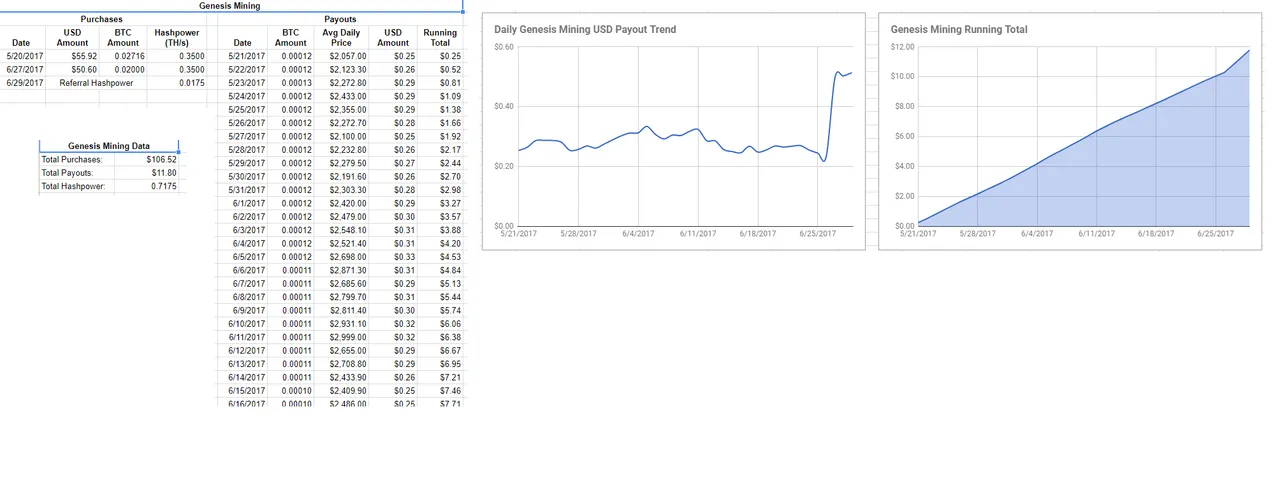Click 6/18/2017 axis label on running total chart
The width and height of the screenshot is (1280, 479).
(1156, 233)
